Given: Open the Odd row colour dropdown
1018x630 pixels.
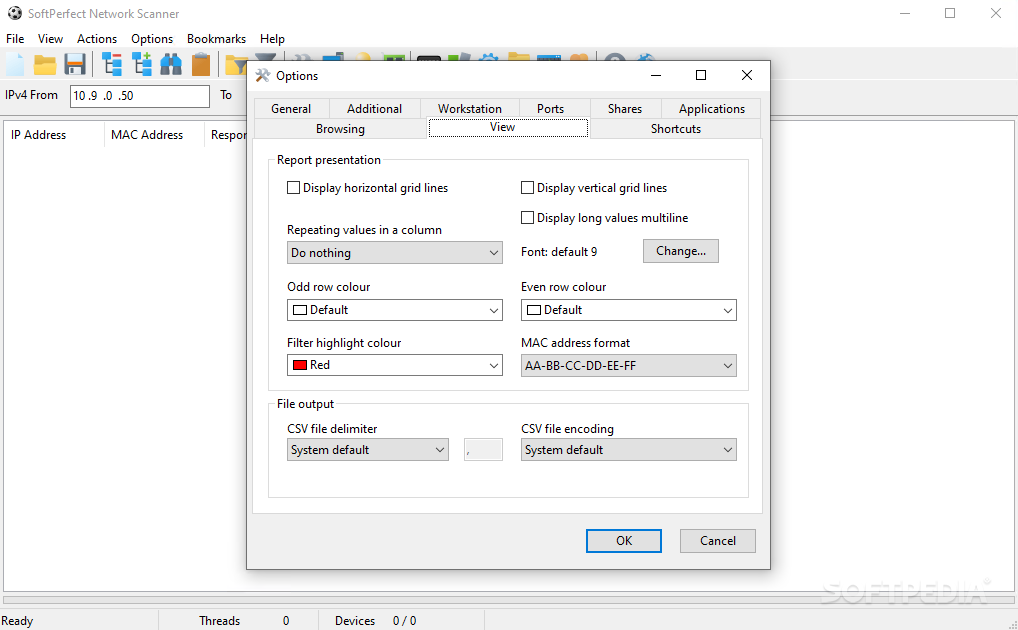Looking at the screenshot, I should point(395,310).
